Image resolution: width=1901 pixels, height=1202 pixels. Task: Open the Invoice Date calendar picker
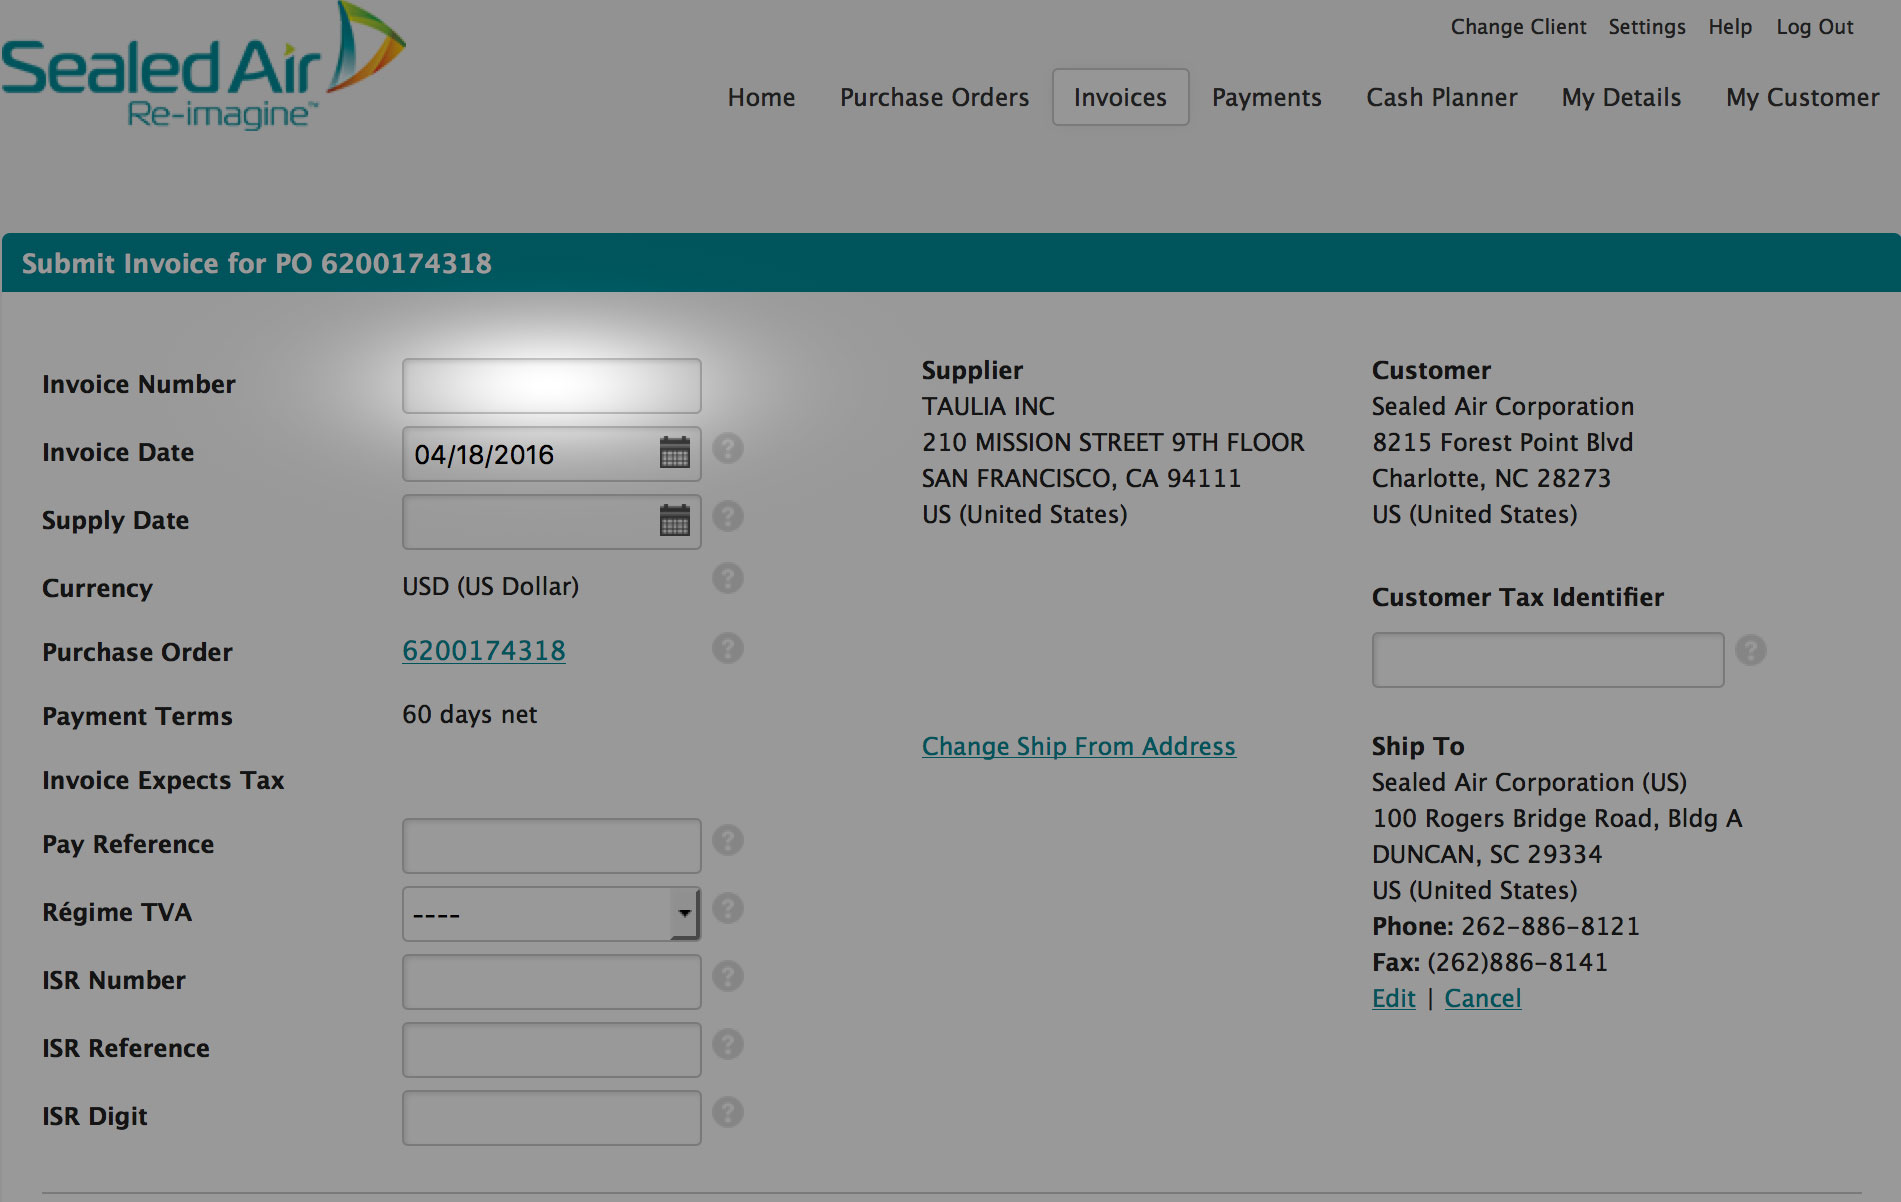[x=675, y=453]
